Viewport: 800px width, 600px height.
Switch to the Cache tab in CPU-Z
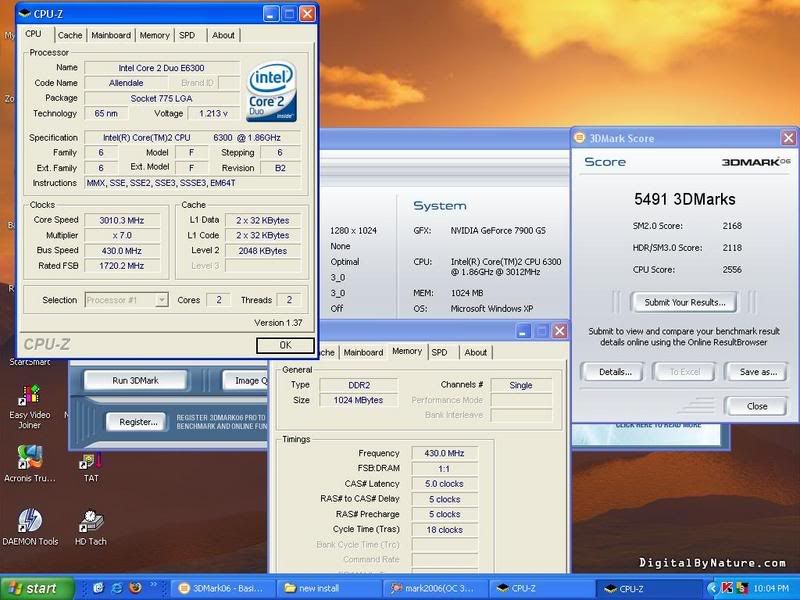69,34
